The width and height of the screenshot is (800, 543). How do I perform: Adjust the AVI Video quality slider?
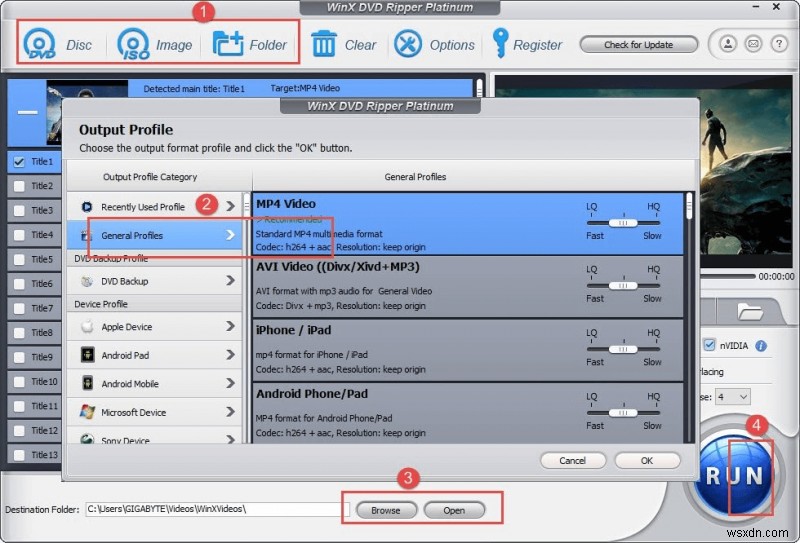623,286
